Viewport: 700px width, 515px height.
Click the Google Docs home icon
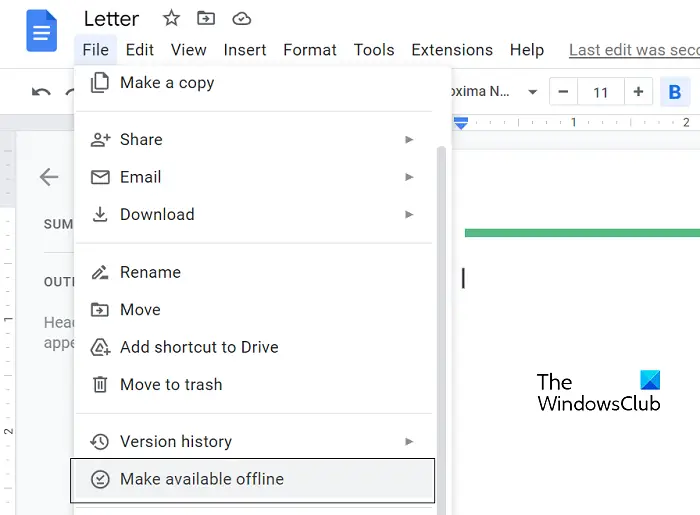(42, 31)
